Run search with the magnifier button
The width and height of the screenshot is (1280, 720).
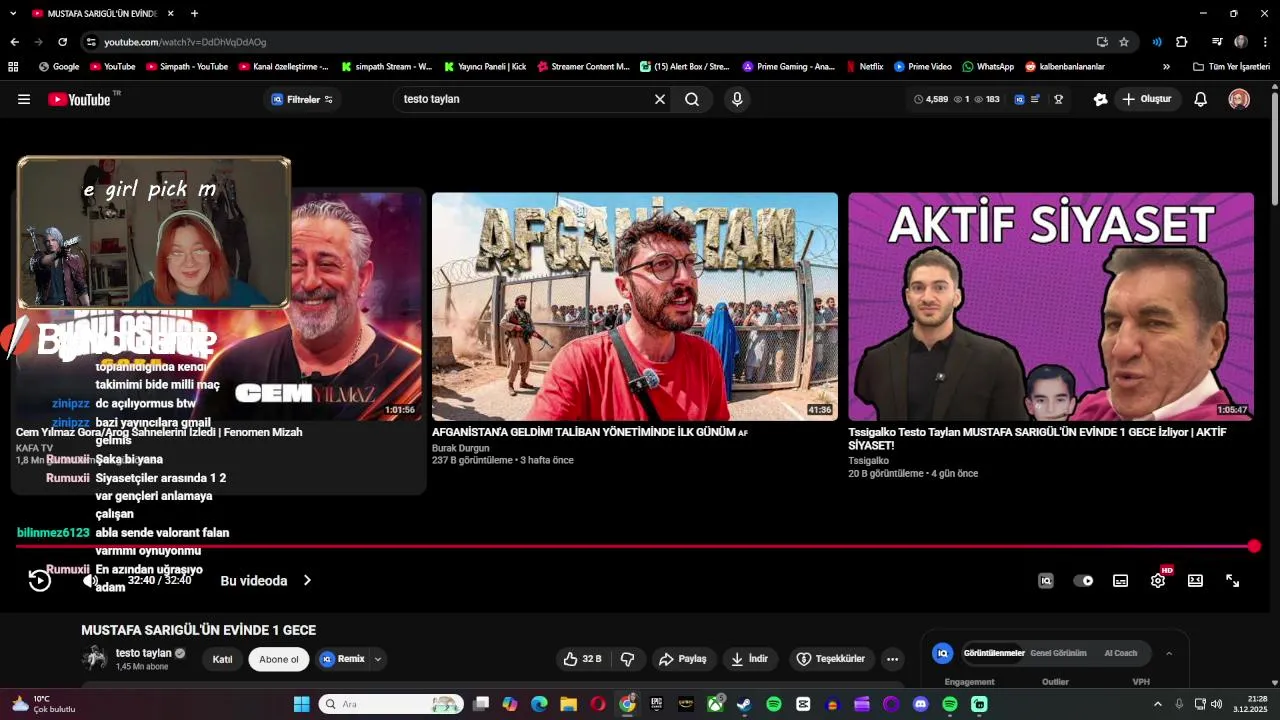[x=692, y=99]
